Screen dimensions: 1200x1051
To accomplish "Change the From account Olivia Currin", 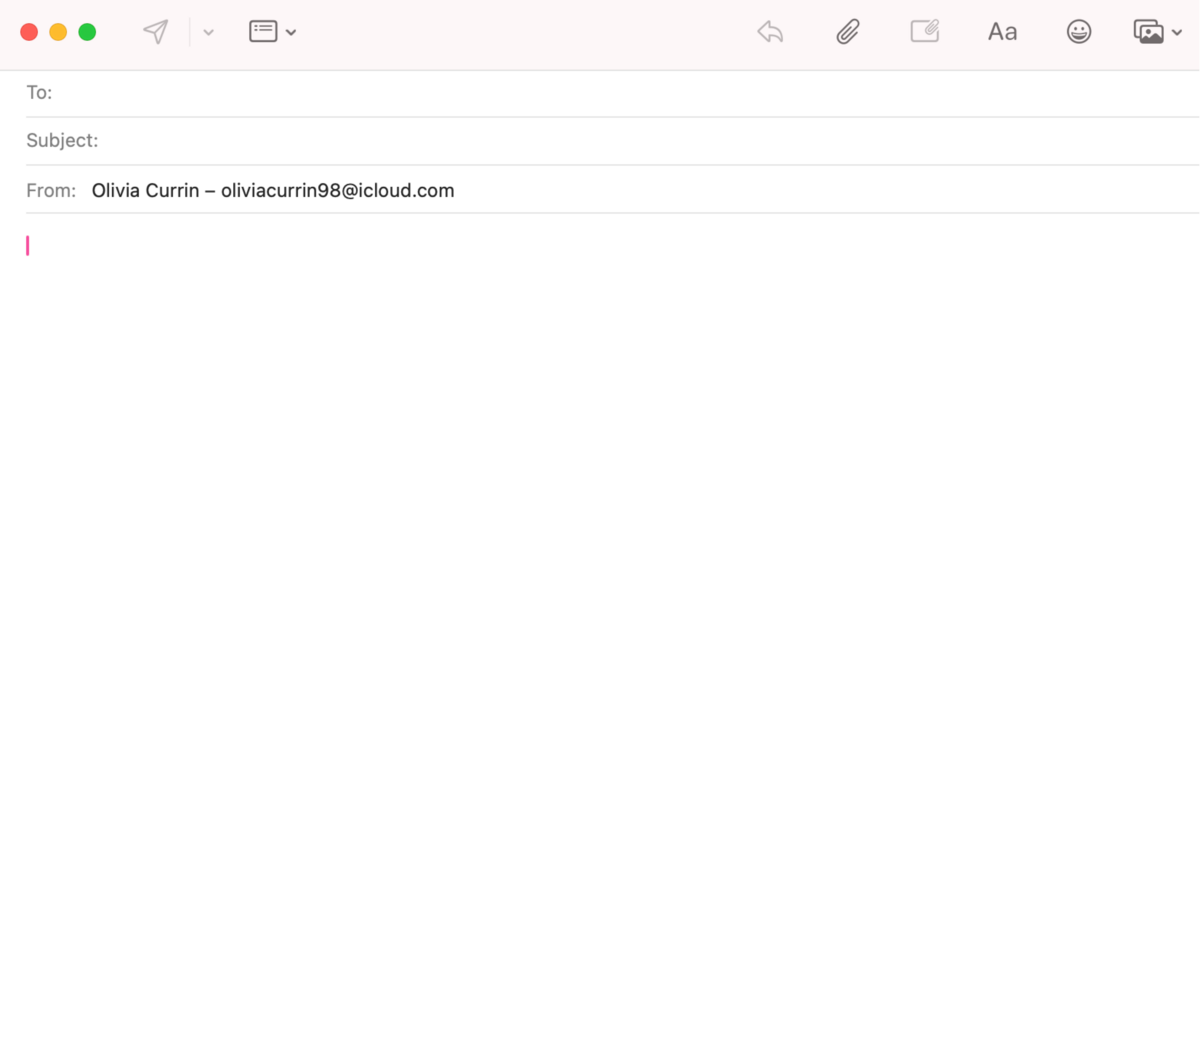I will coord(273,190).
